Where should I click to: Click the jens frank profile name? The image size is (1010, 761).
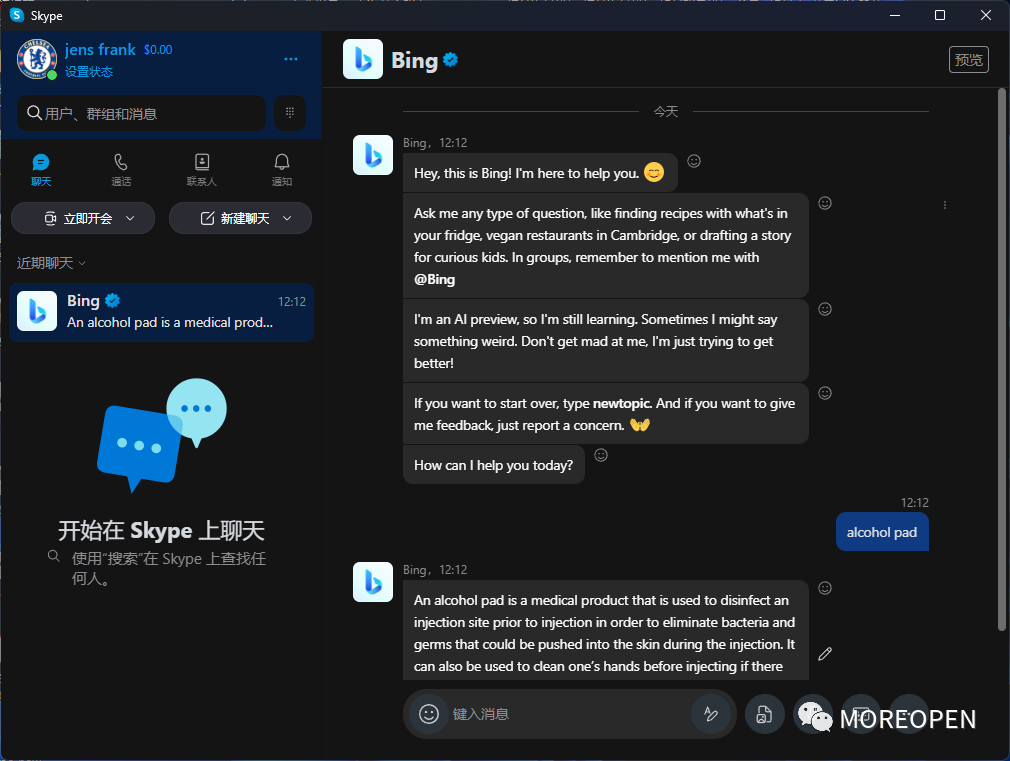point(100,50)
